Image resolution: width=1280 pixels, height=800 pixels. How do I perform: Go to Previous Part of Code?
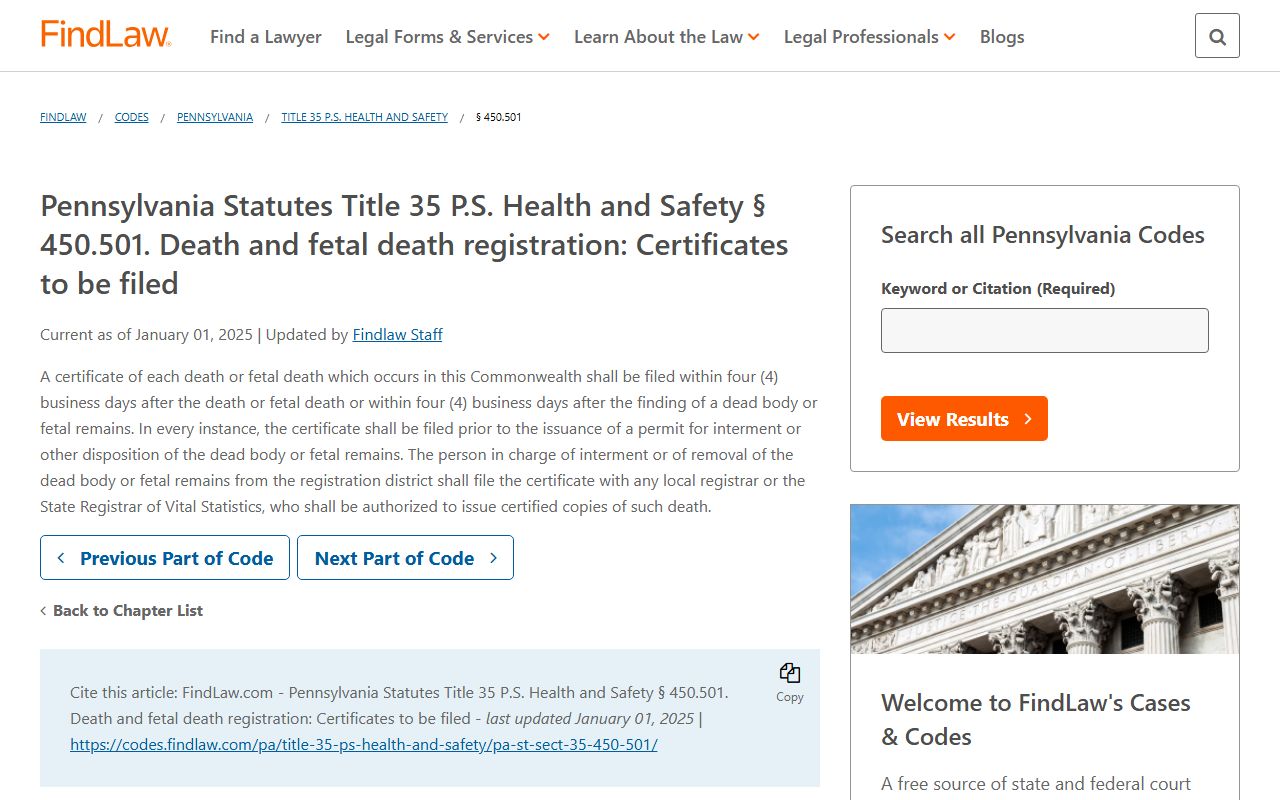coord(165,558)
